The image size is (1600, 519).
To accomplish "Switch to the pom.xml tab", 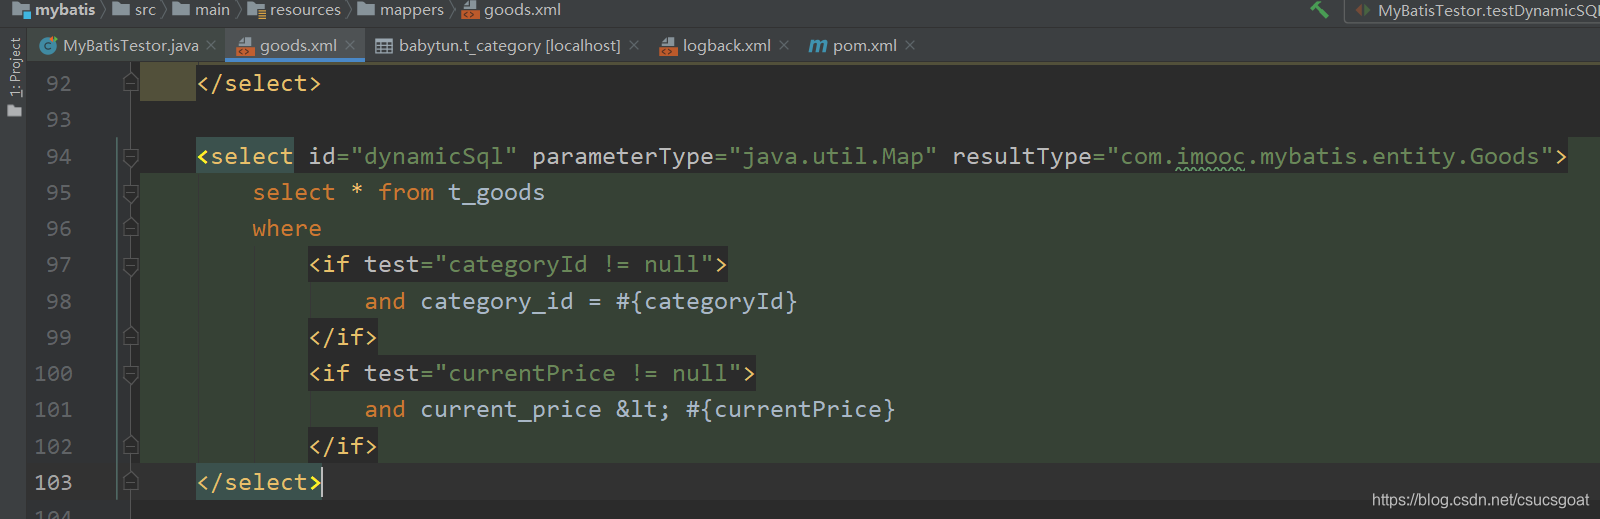I will (x=864, y=46).
